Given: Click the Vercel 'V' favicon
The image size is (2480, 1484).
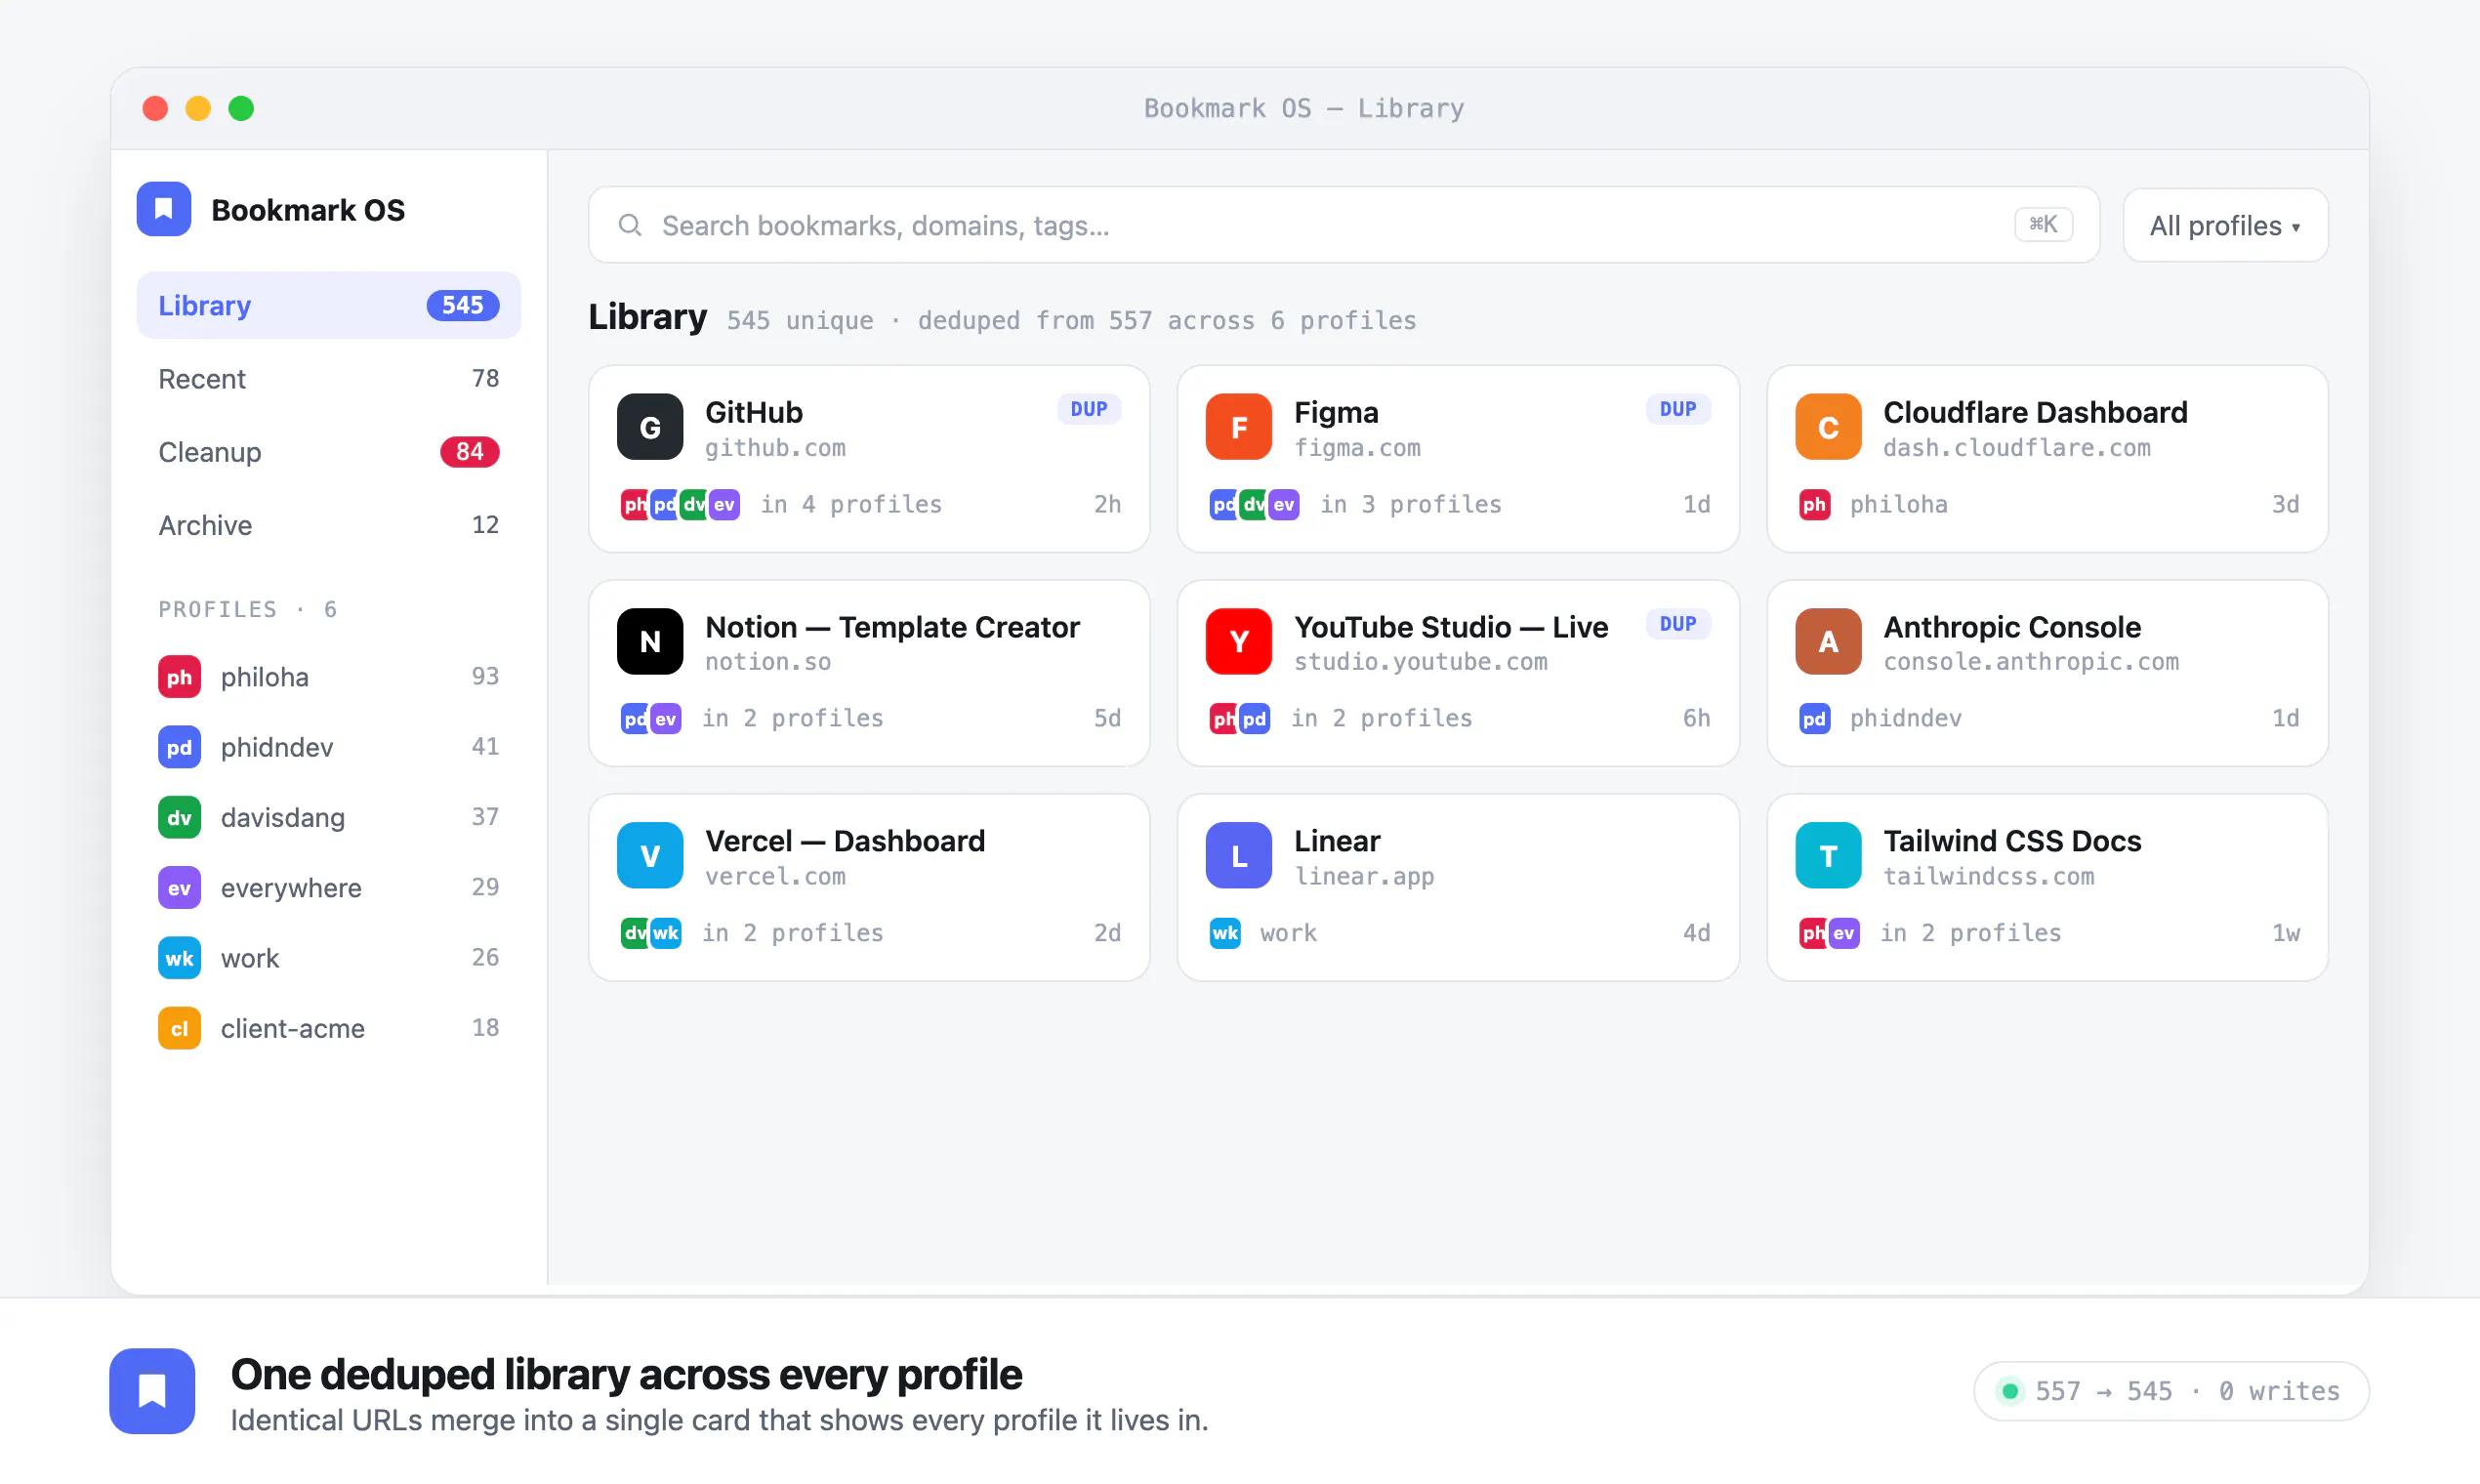Looking at the screenshot, I should 650,855.
